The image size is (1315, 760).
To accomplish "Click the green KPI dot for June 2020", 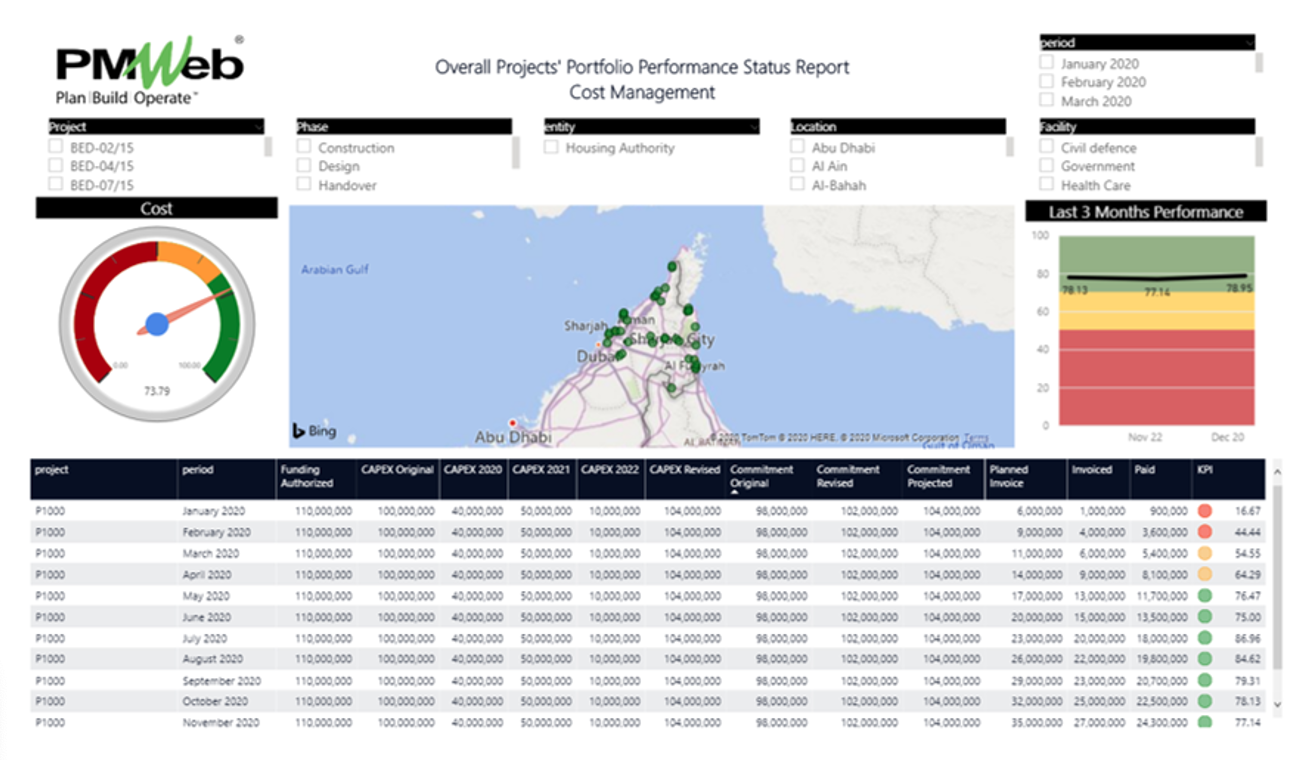I will (1205, 617).
